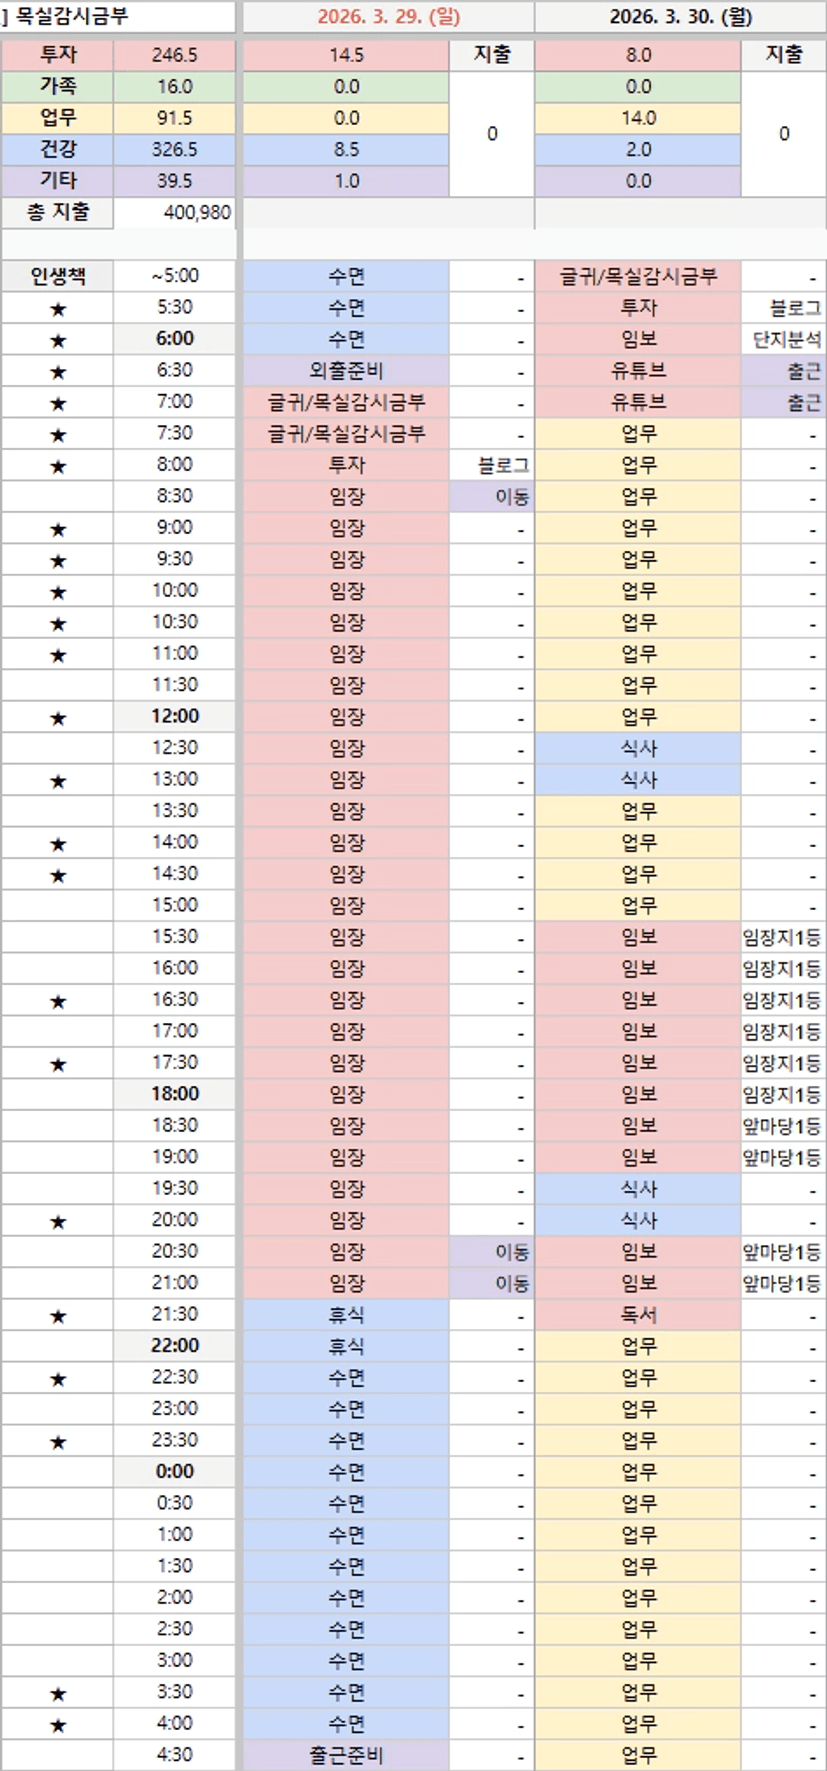Select the star beside the 23:30 row
This screenshot has height=1771, width=827.
click(58, 1441)
